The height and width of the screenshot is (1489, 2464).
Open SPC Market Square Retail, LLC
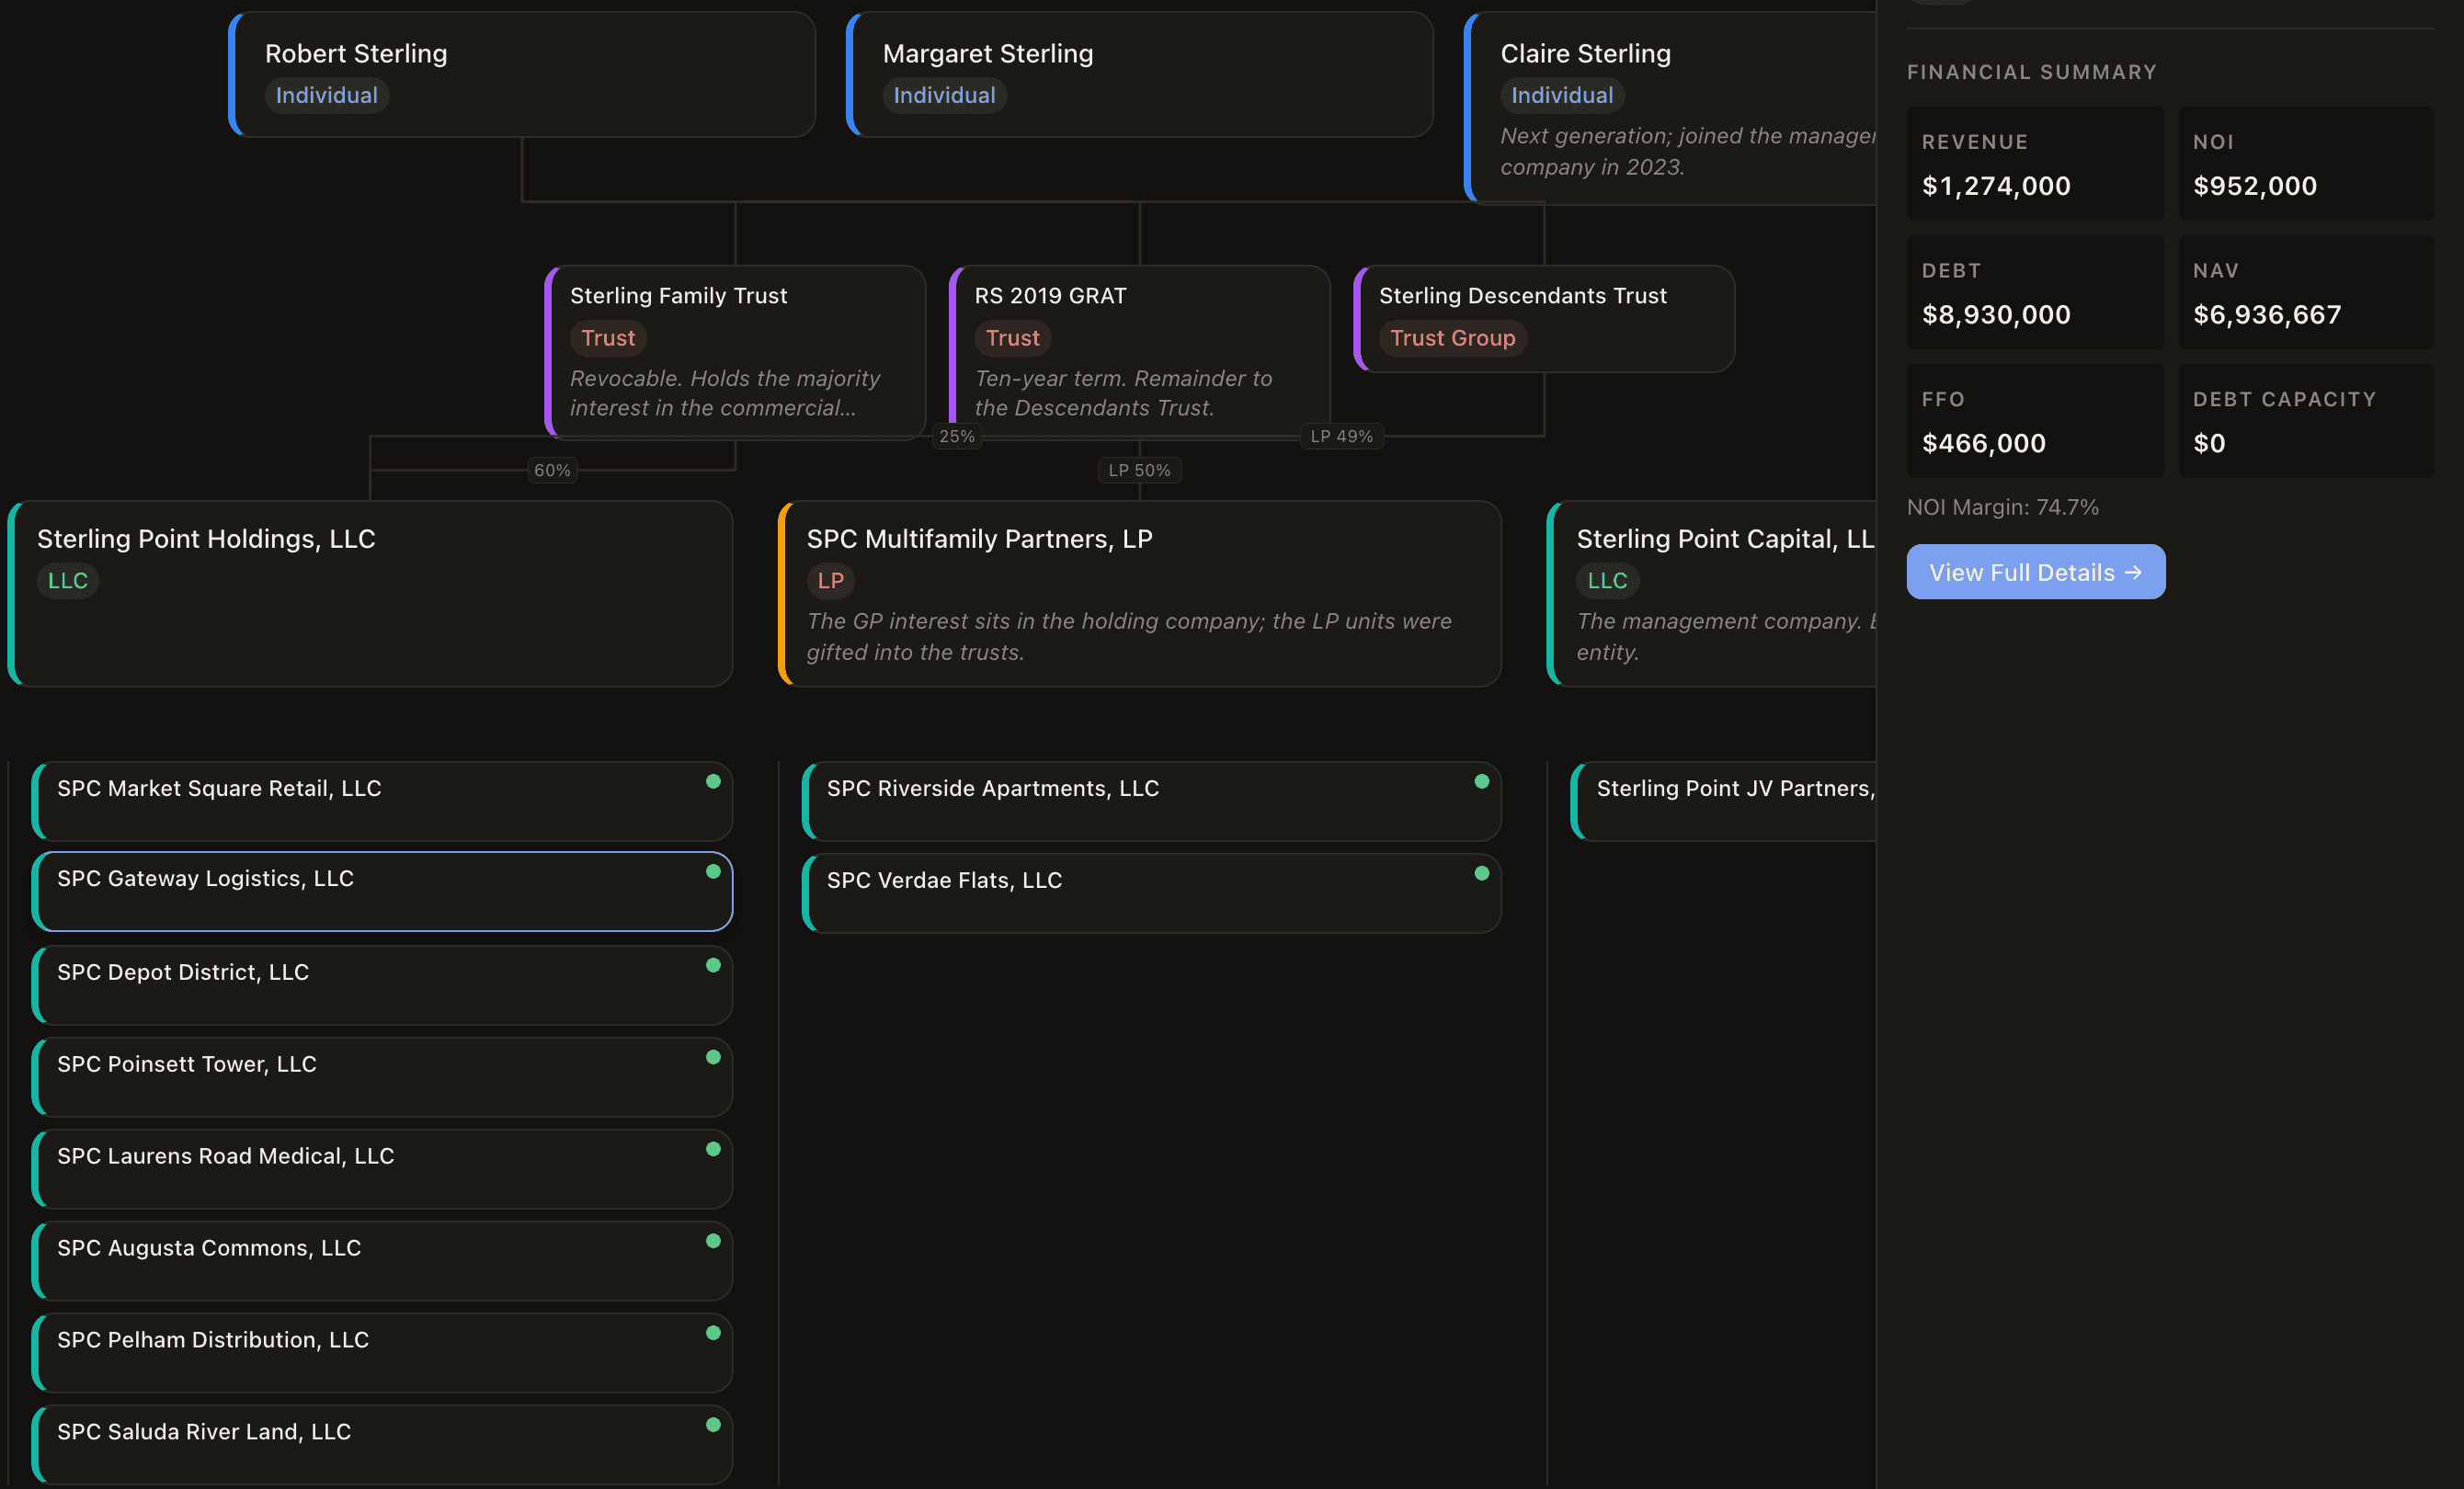[x=382, y=801]
